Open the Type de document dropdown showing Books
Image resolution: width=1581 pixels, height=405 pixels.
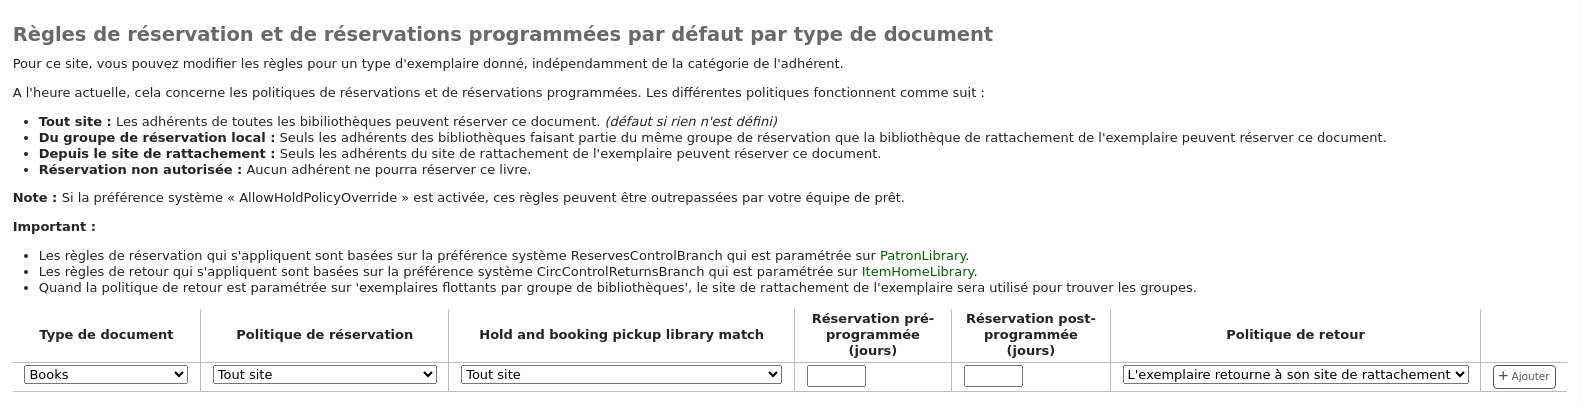(105, 374)
